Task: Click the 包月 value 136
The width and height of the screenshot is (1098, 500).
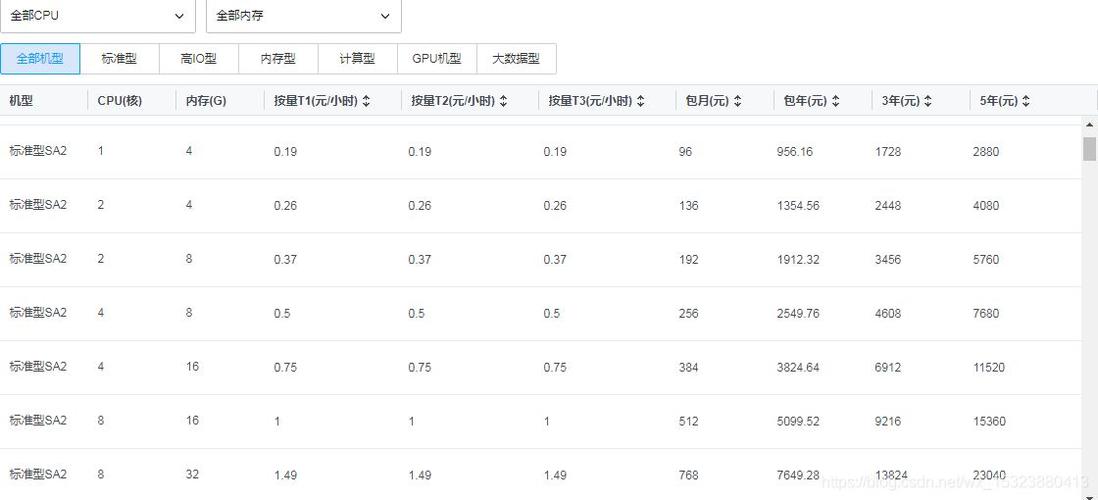Action: coord(688,206)
